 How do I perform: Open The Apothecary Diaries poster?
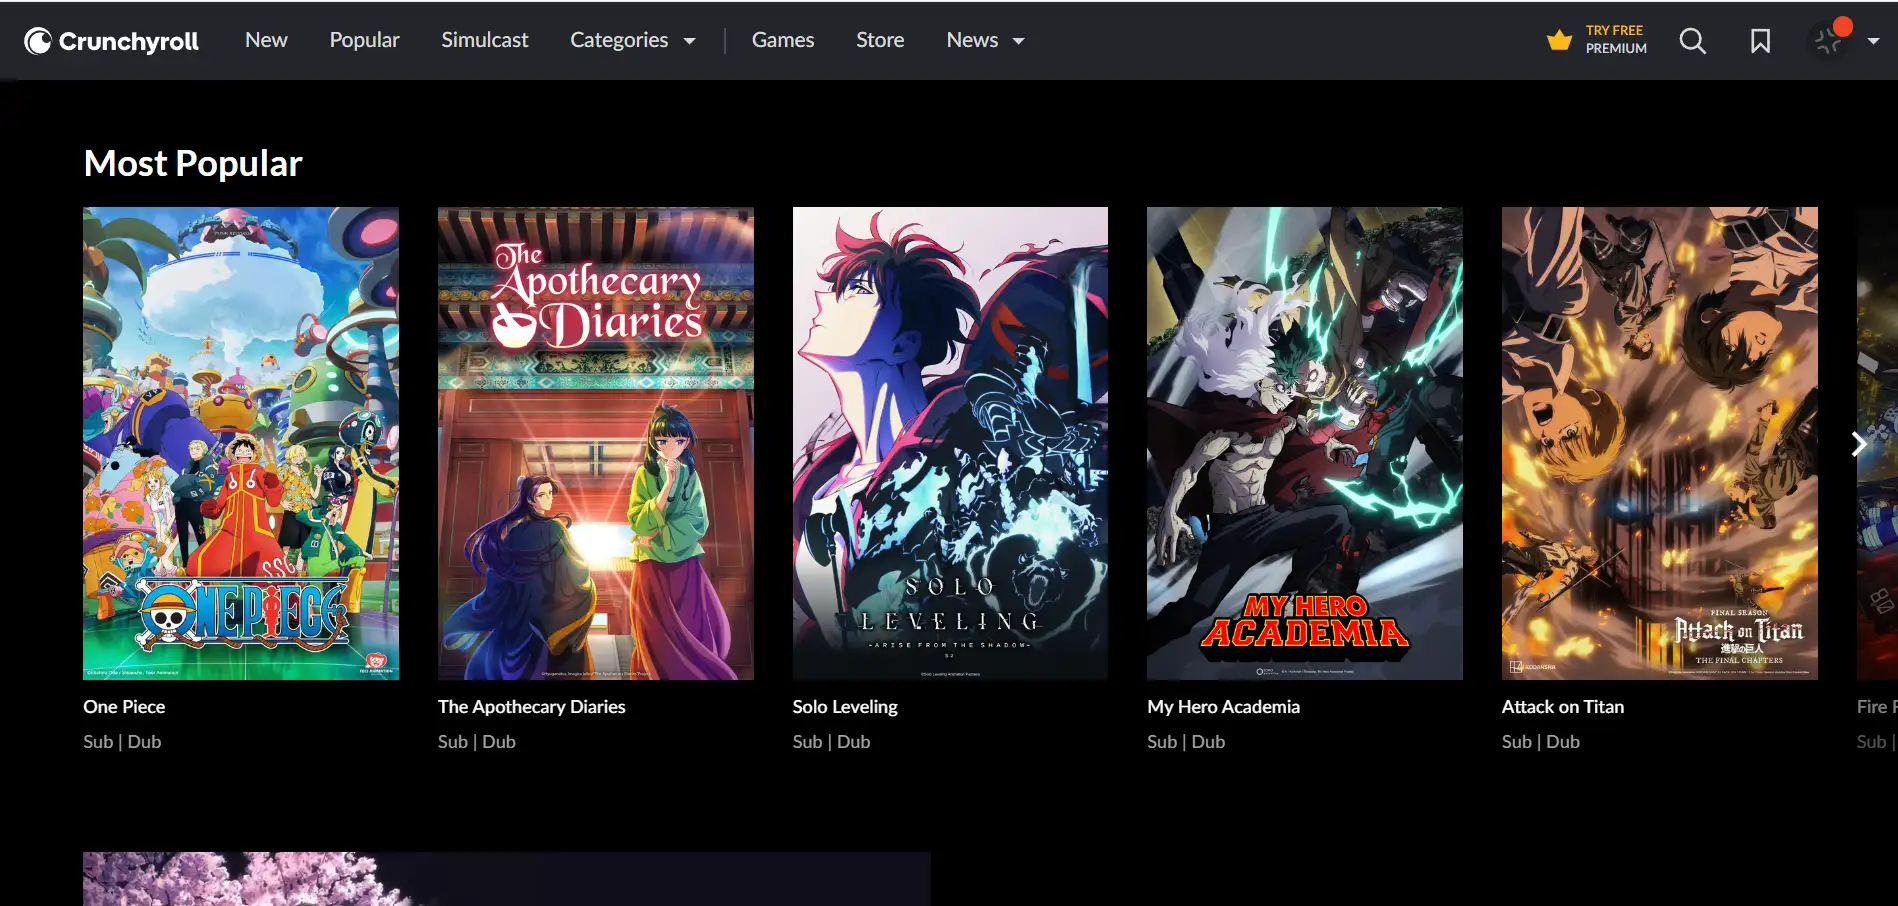[x=596, y=443]
